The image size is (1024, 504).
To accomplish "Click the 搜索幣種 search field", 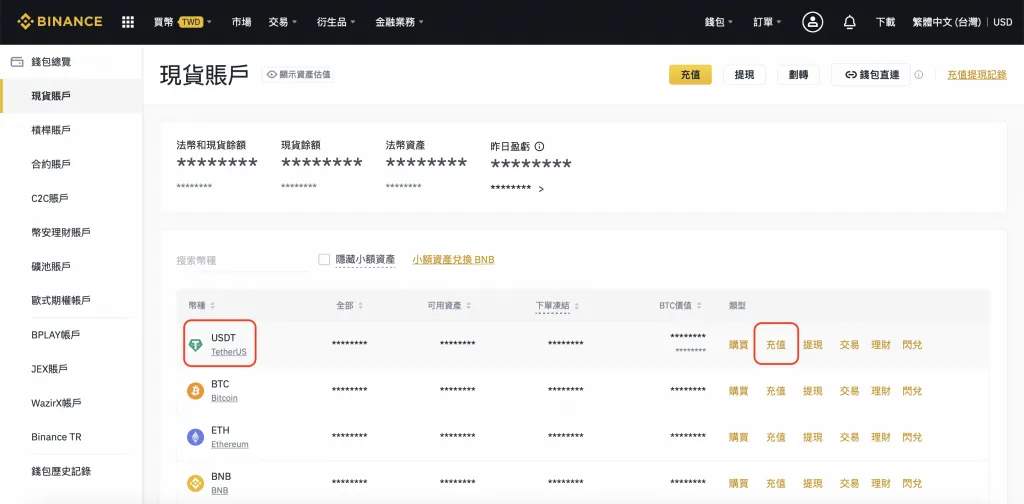I will pyautogui.click(x=240, y=260).
